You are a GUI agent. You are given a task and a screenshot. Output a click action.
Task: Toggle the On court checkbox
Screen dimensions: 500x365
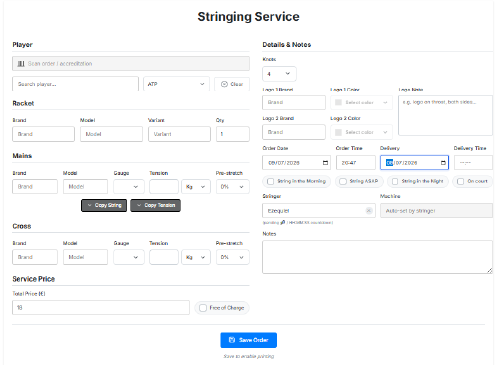point(460,181)
